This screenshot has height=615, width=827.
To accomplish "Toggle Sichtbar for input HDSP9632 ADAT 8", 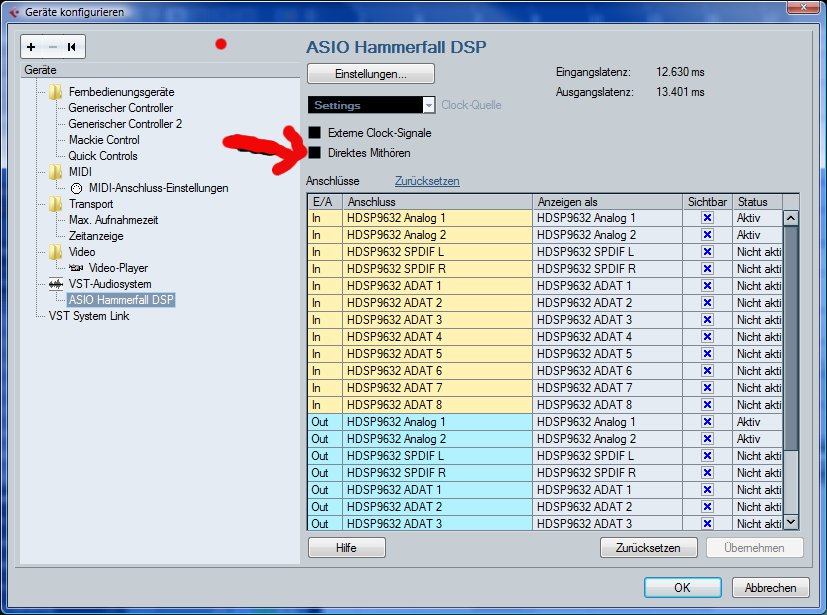I will (x=707, y=405).
